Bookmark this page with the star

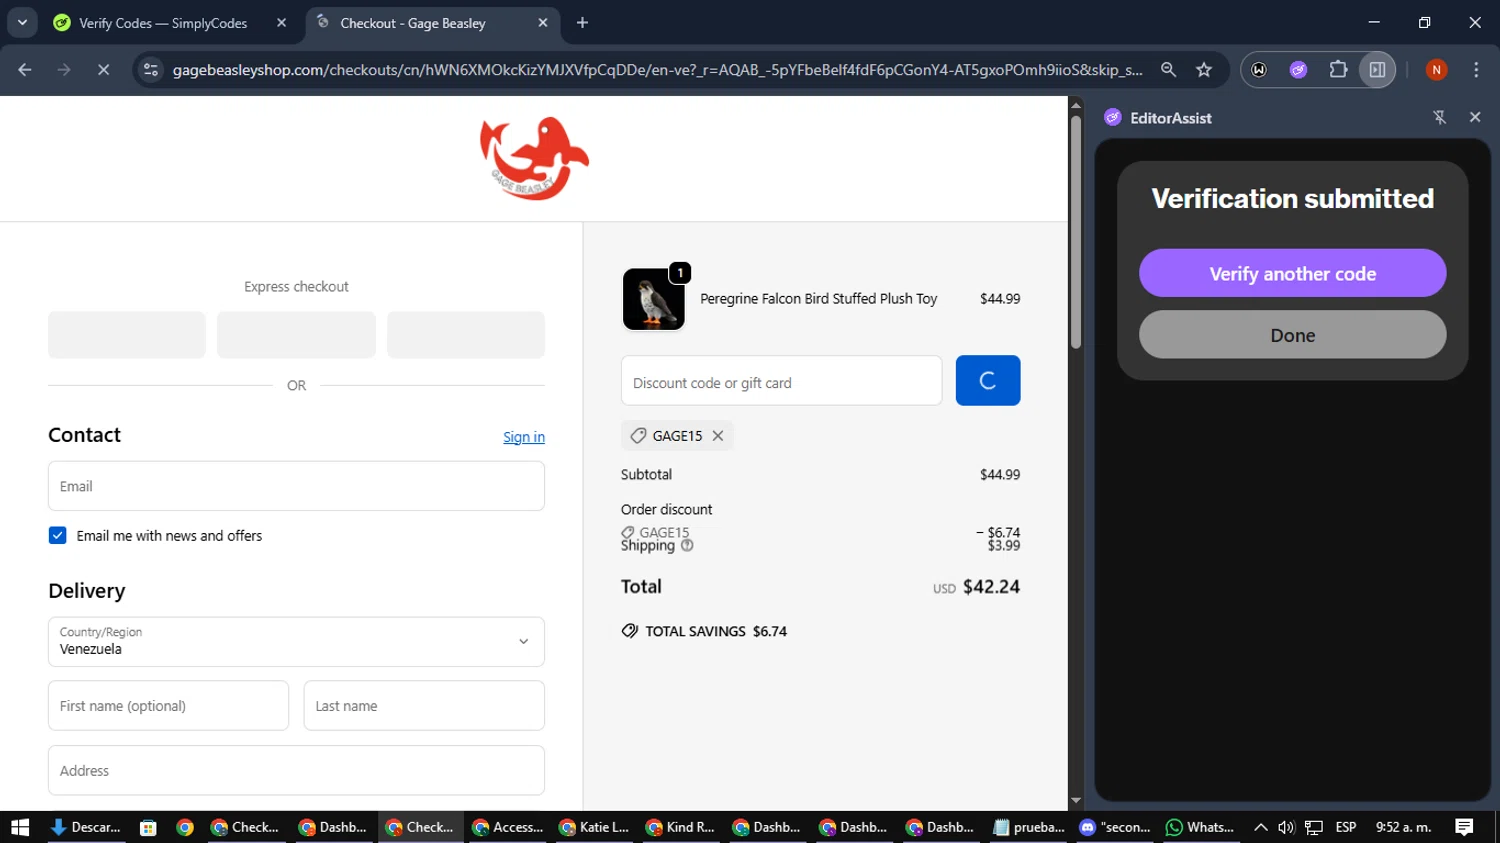[x=1204, y=70]
